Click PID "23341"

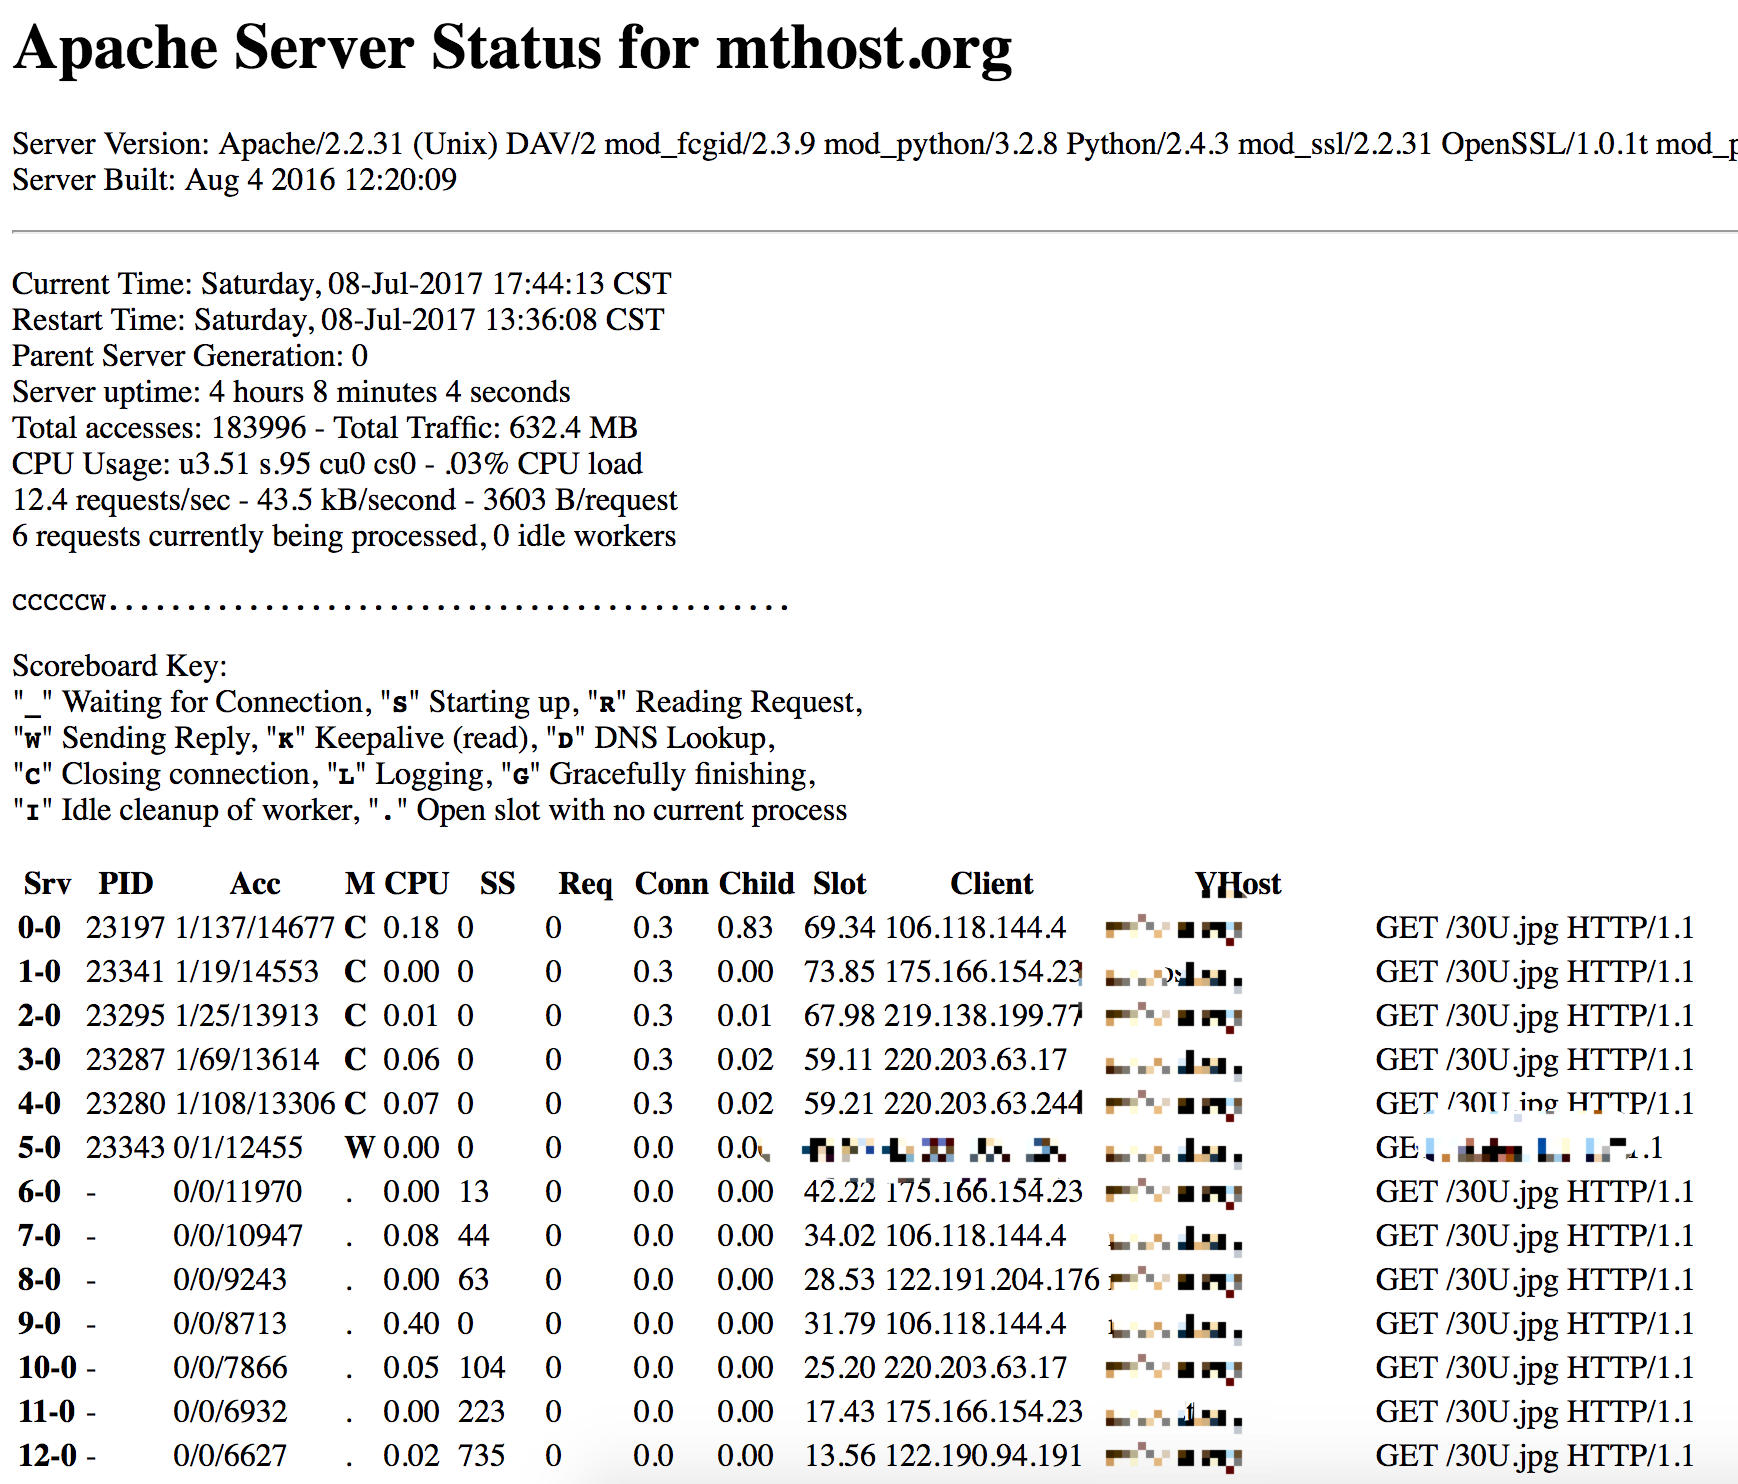[125, 972]
